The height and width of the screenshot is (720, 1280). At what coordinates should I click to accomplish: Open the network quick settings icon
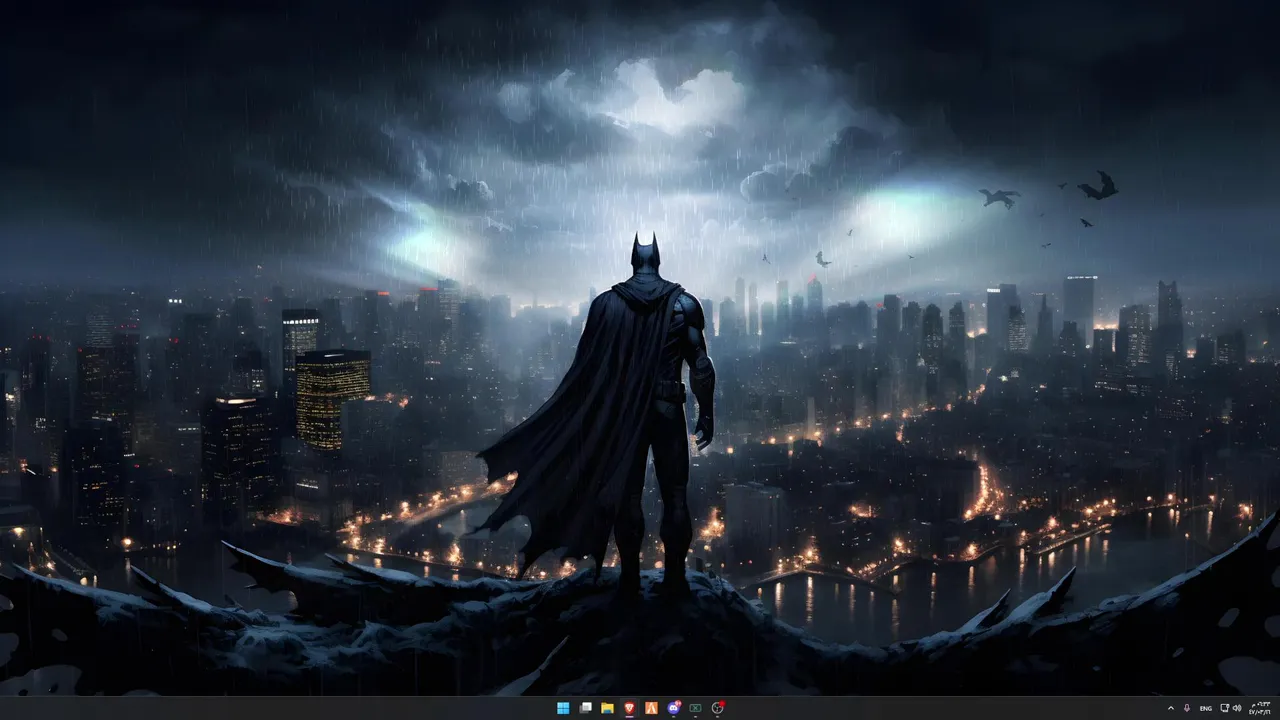(x=1225, y=708)
